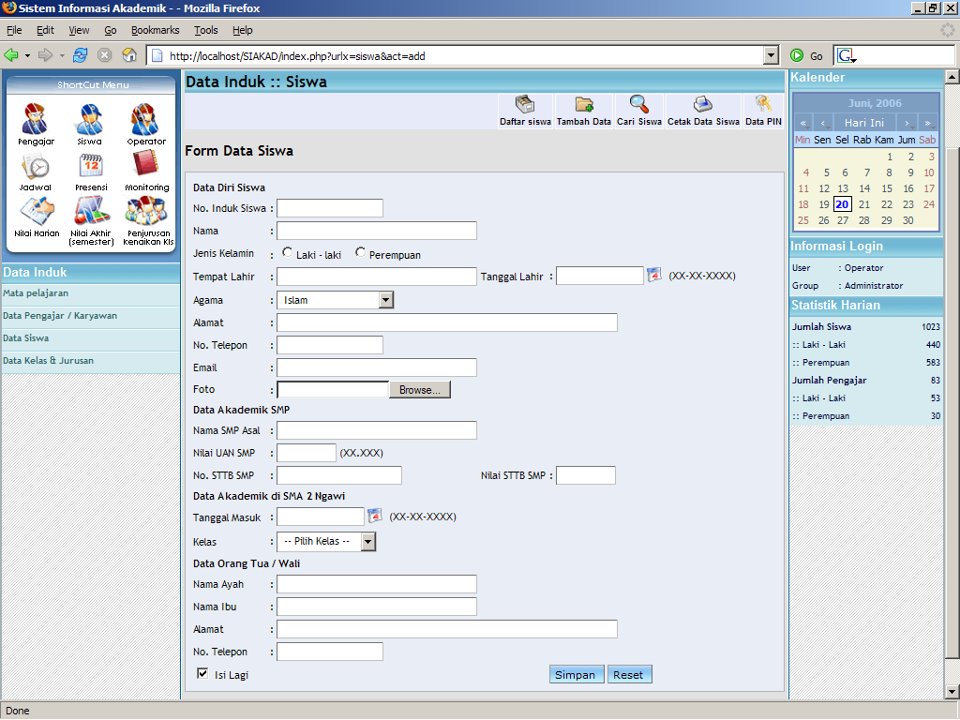The height and width of the screenshot is (720, 960).
Task: Uncheck the Isi Lagi checkbox
Action: pyautogui.click(x=203, y=675)
